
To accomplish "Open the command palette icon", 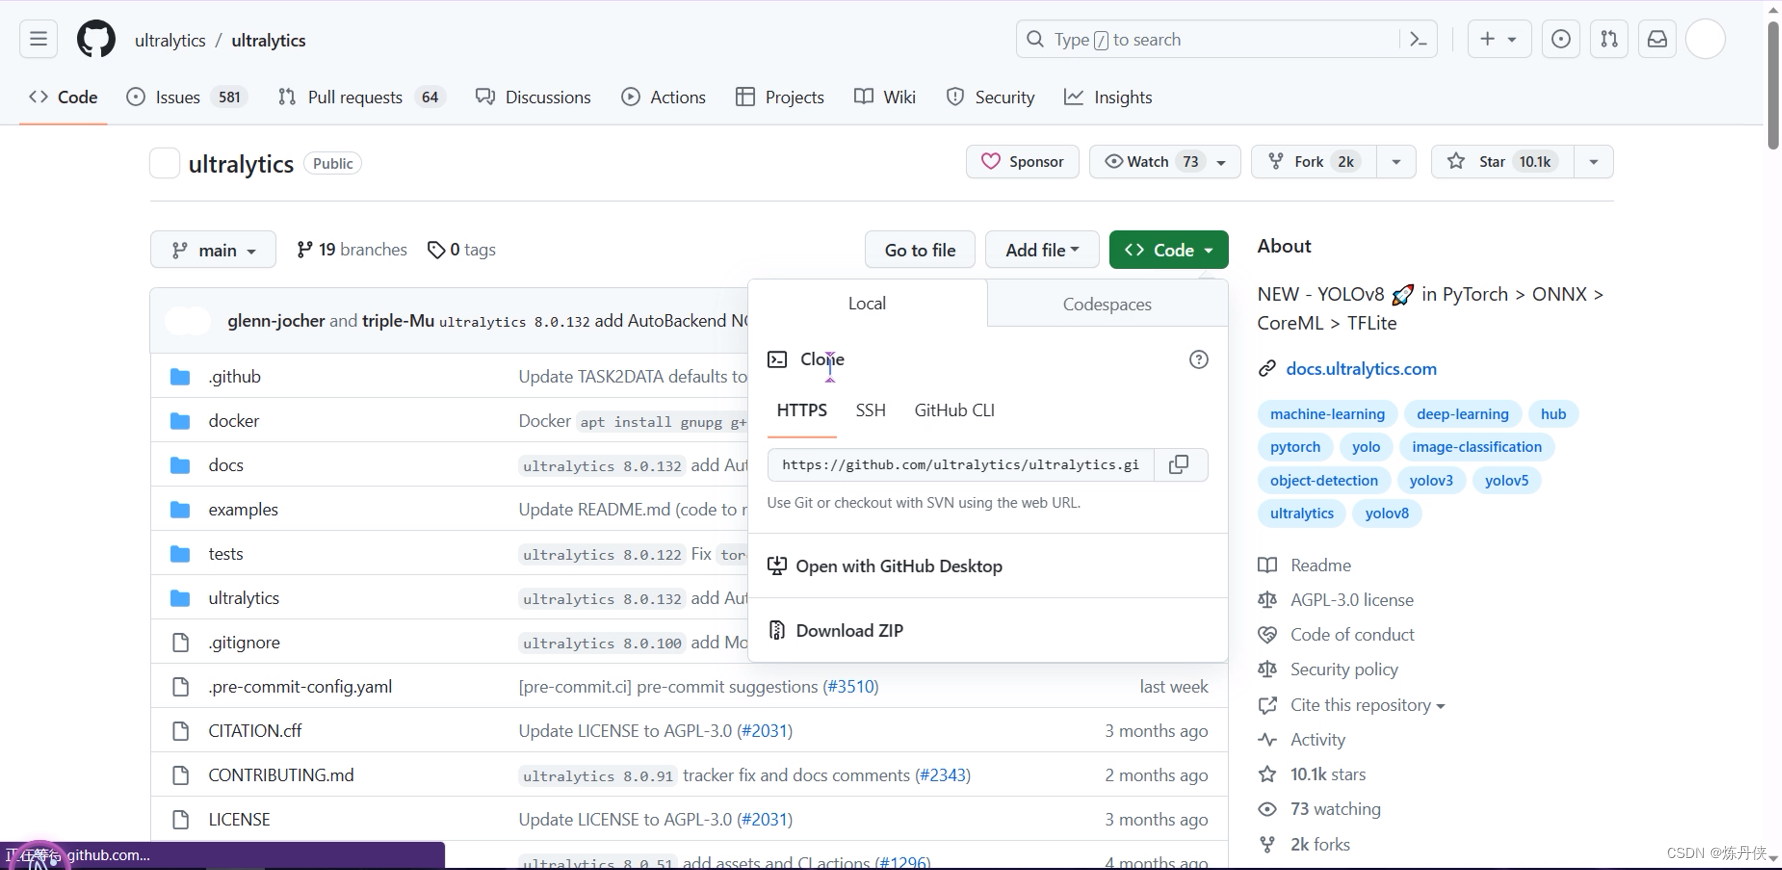I will (1418, 39).
